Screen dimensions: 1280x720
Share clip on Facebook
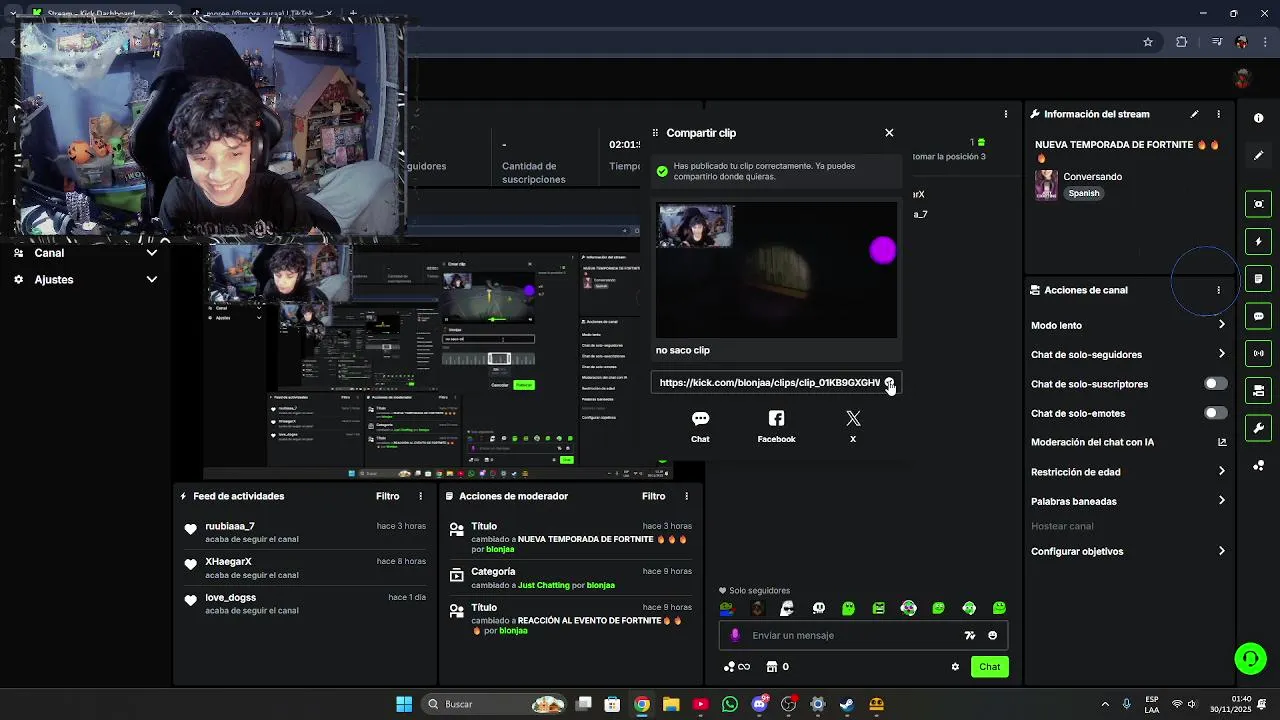[776, 426]
